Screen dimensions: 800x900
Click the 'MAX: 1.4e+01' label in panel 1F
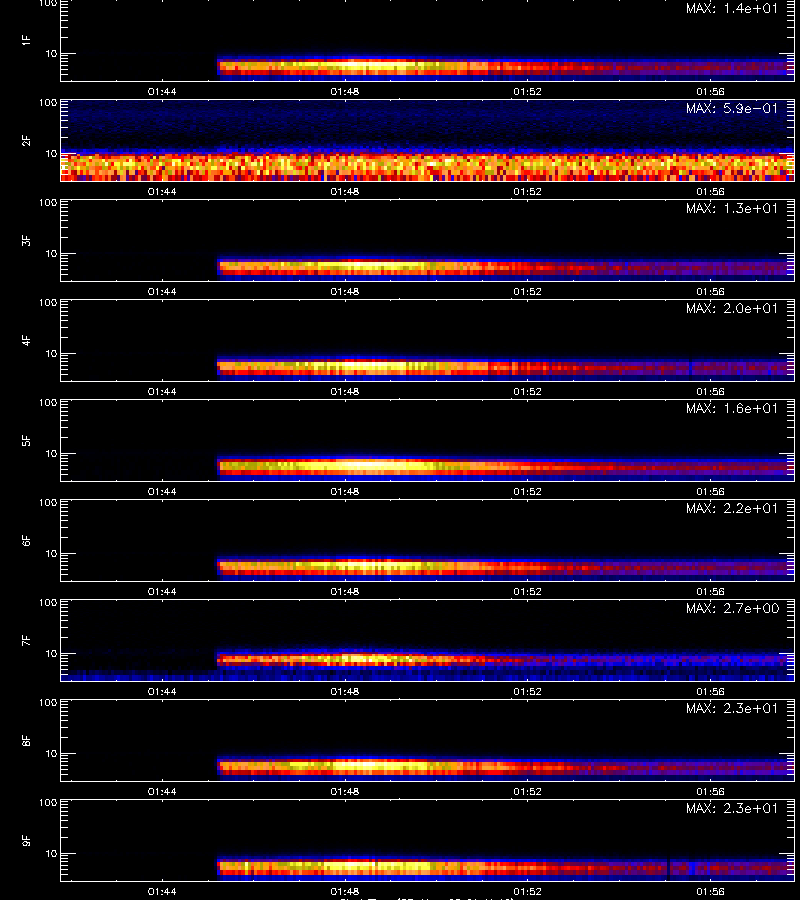coord(732,9)
